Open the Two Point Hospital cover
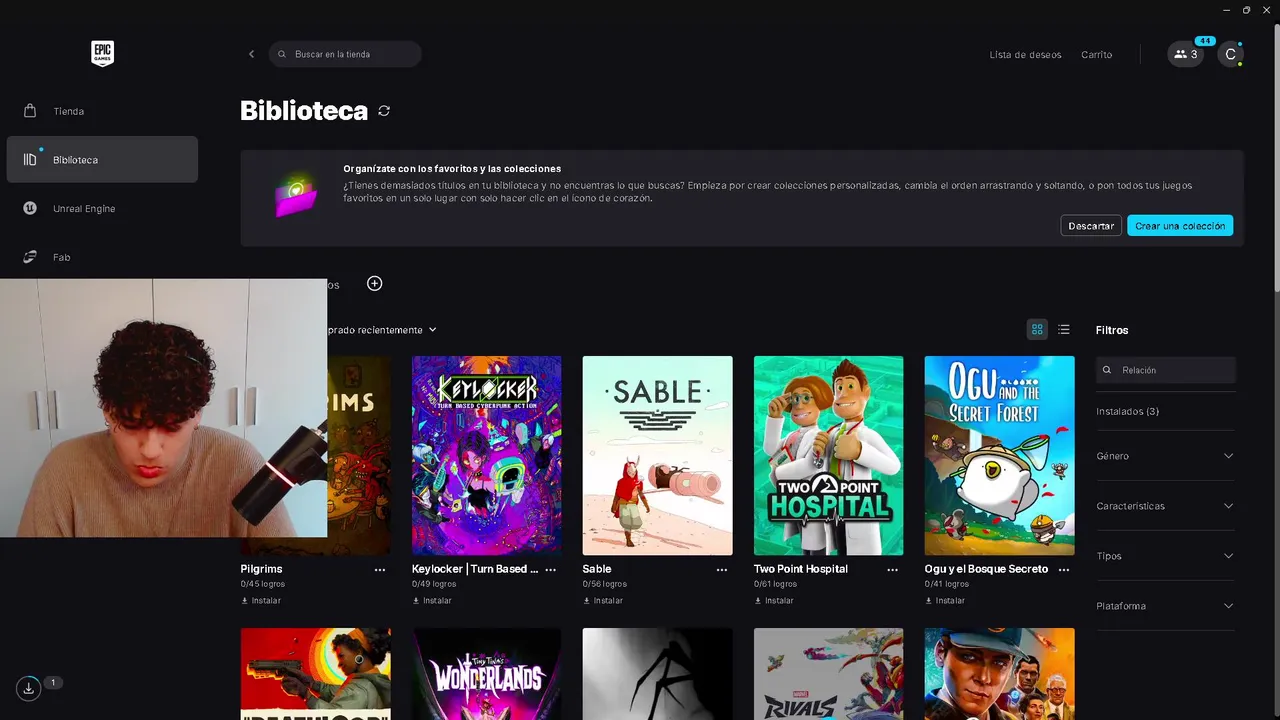Image resolution: width=1280 pixels, height=720 pixels. tap(828, 455)
